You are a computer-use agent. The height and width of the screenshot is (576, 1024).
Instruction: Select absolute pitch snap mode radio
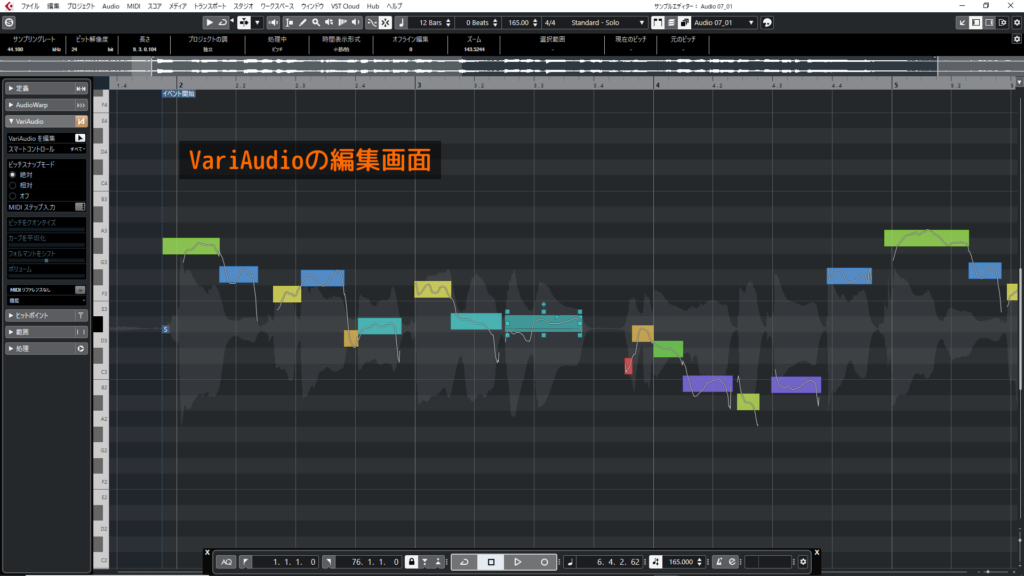coord(12,175)
